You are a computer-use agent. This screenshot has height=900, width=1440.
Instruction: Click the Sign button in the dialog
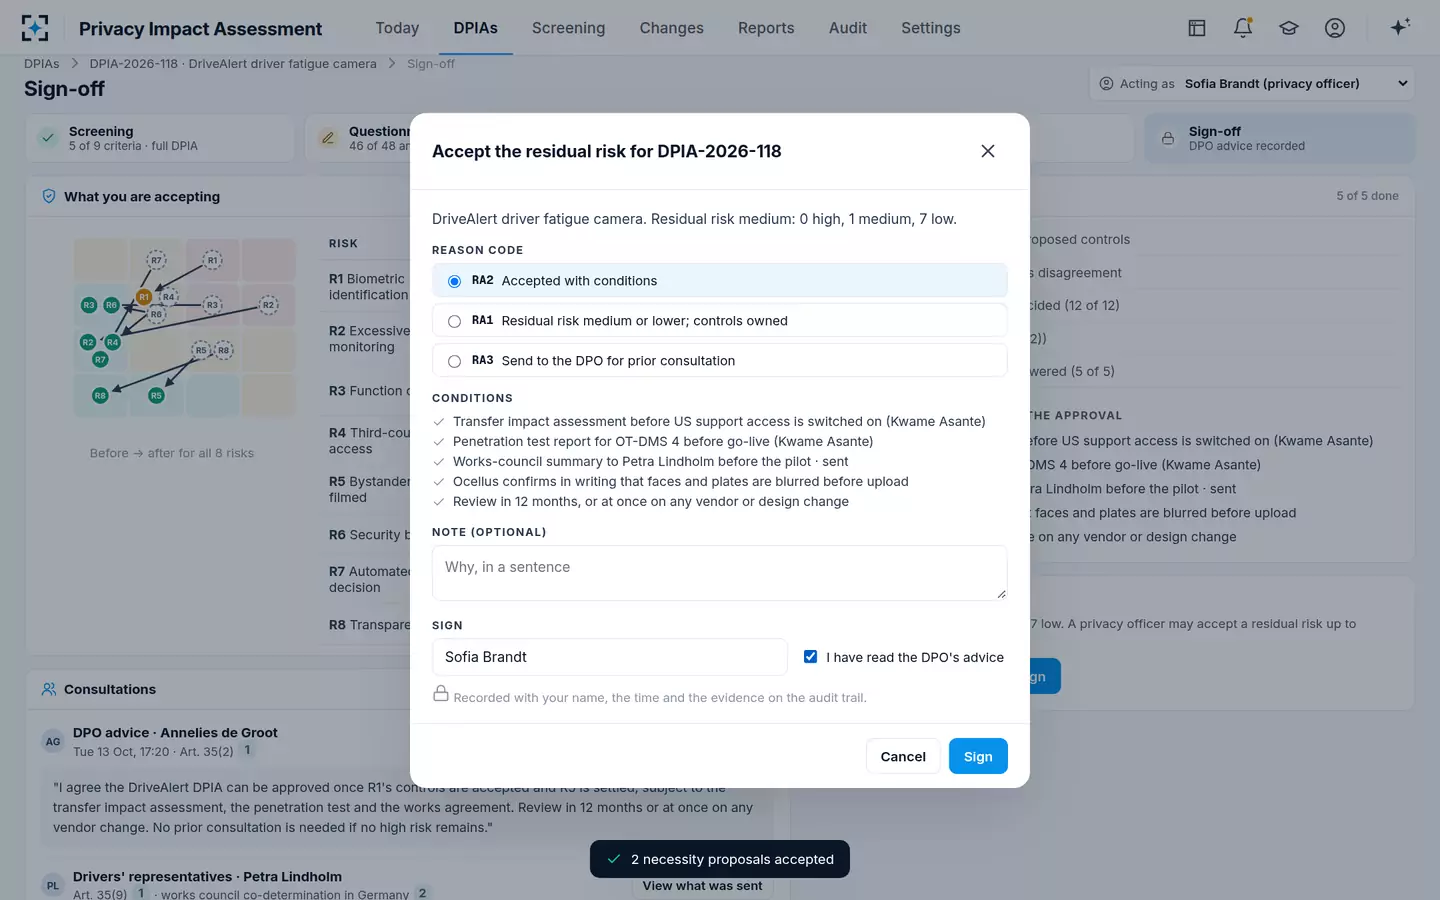point(978,756)
